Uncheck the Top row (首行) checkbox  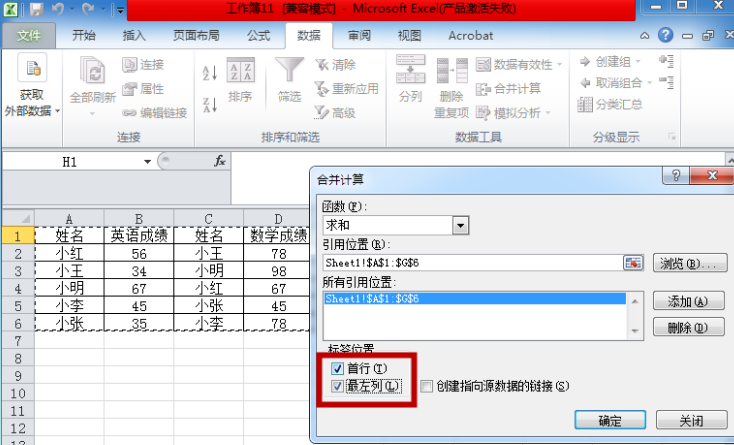pos(337,368)
